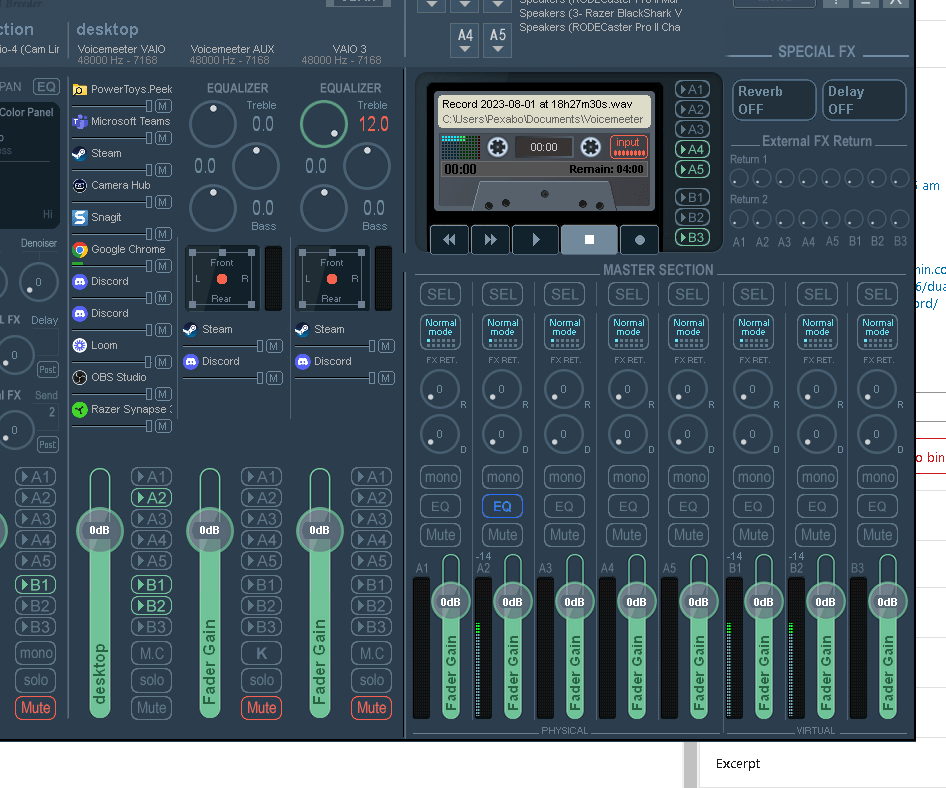The width and height of the screenshot is (946, 788).
Task: Click mono on the A3 master bus
Action: [x=565, y=477]
